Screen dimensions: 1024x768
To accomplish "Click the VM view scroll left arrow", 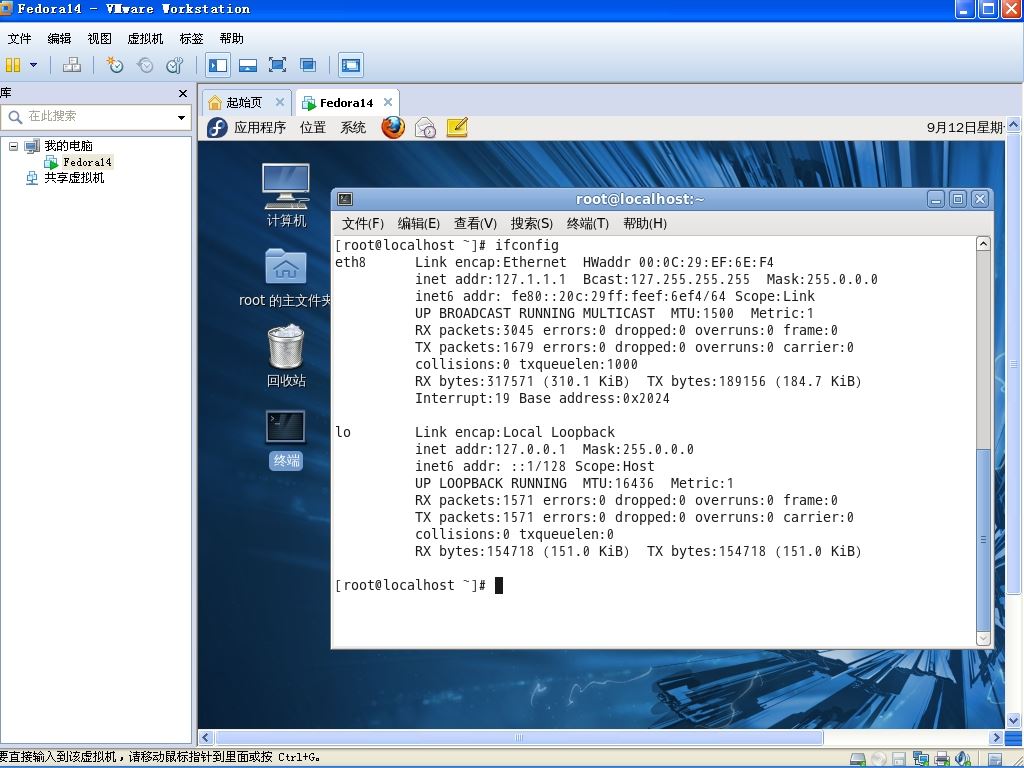I will (206, 737).
